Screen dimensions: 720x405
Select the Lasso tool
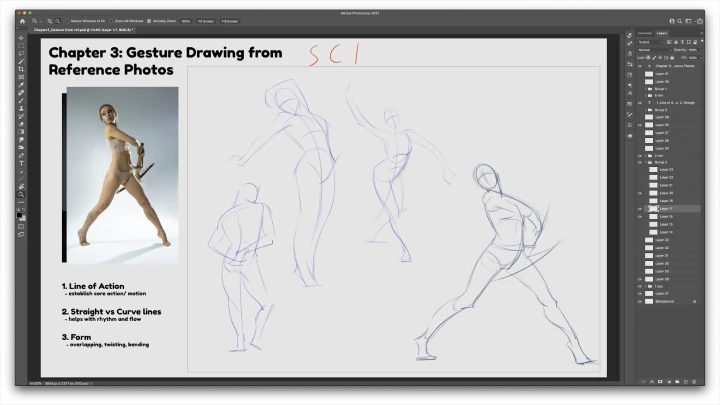click(x=21, y=54)
